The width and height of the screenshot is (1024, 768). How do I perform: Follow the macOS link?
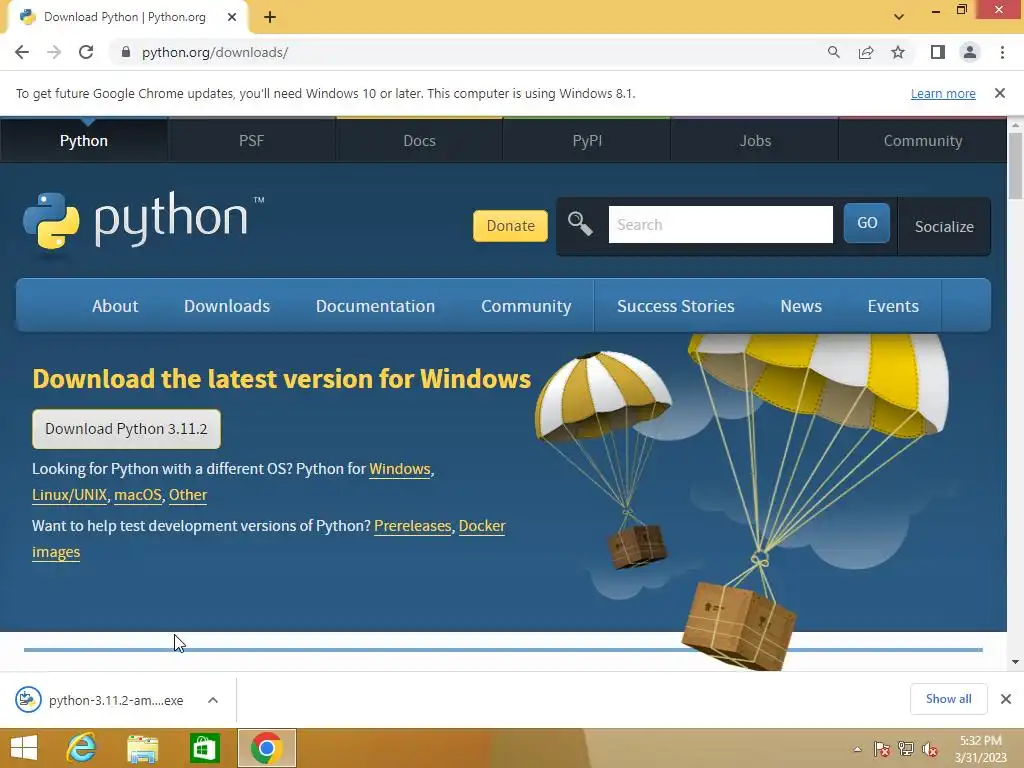click(138, 495)
